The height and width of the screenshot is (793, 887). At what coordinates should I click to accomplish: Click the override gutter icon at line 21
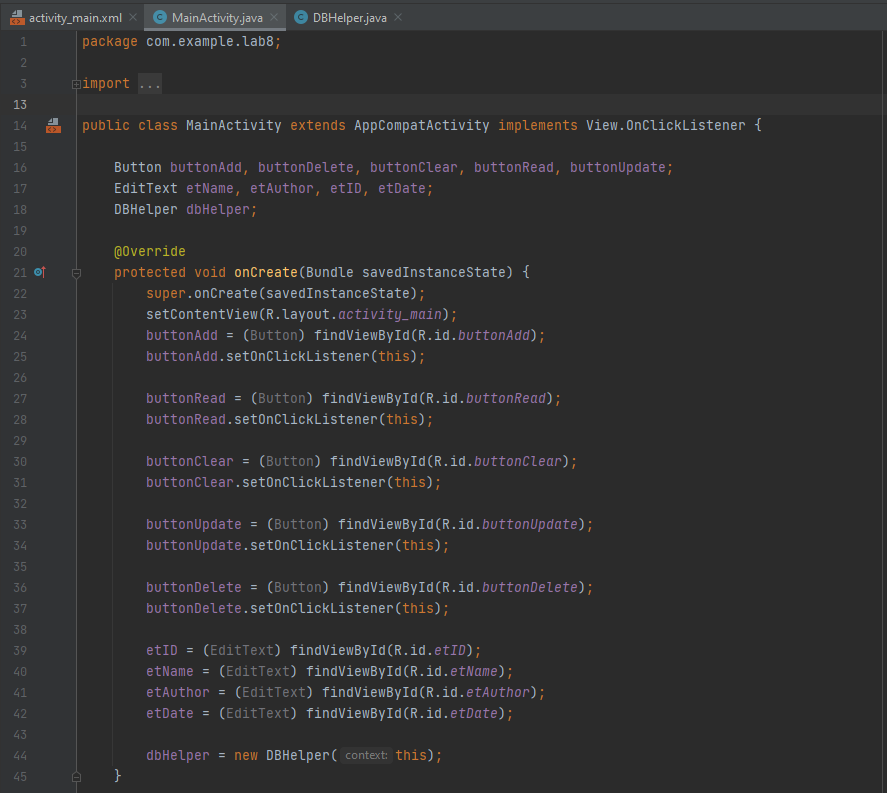point(39,272)
